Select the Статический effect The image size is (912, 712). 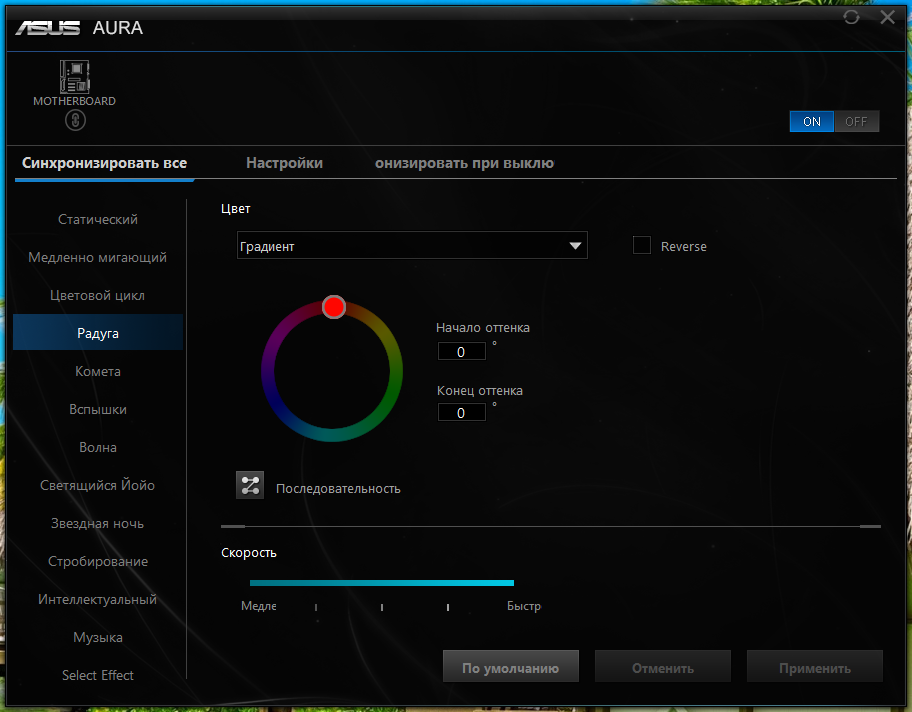[98, 219]
